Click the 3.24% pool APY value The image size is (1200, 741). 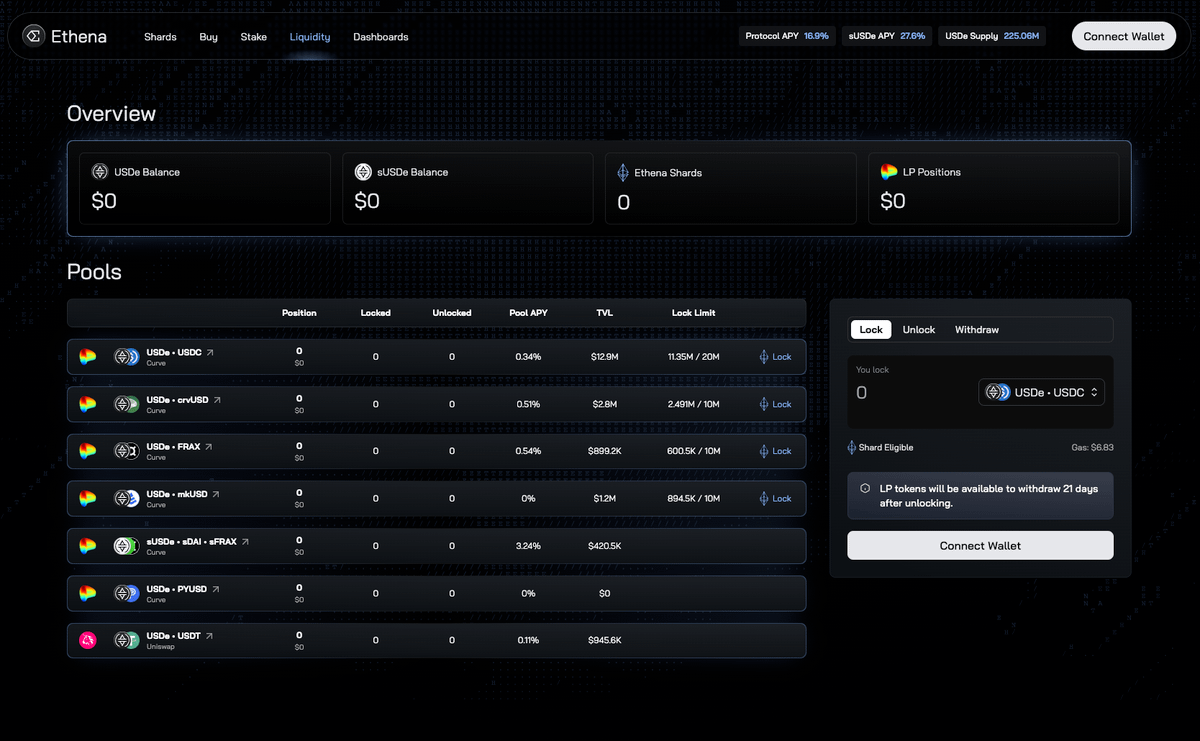(x=528, y=546)
